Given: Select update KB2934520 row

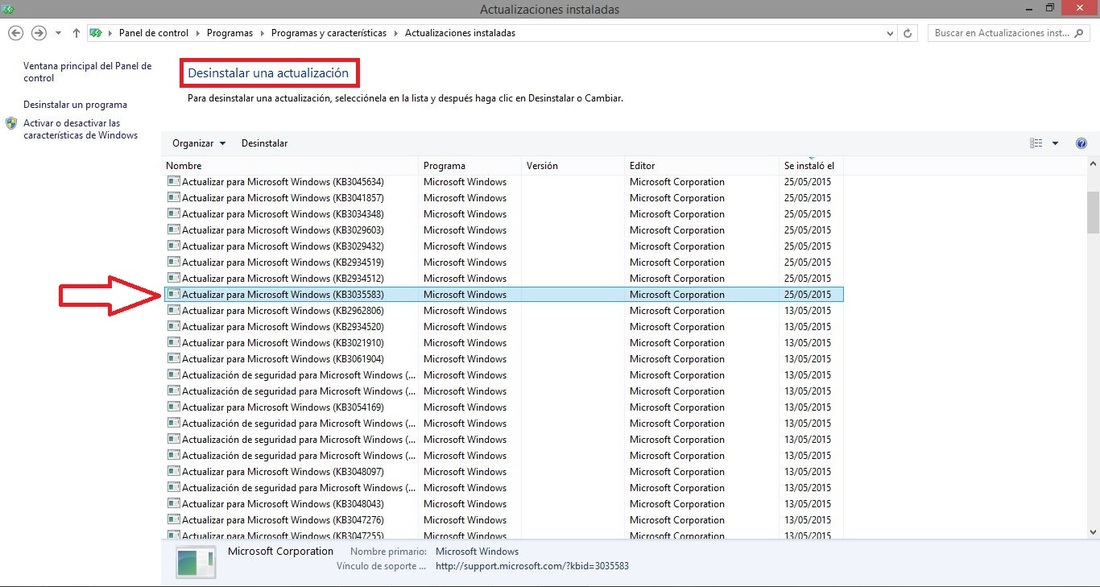Looking at the screenshot, I should click(503, 327).
